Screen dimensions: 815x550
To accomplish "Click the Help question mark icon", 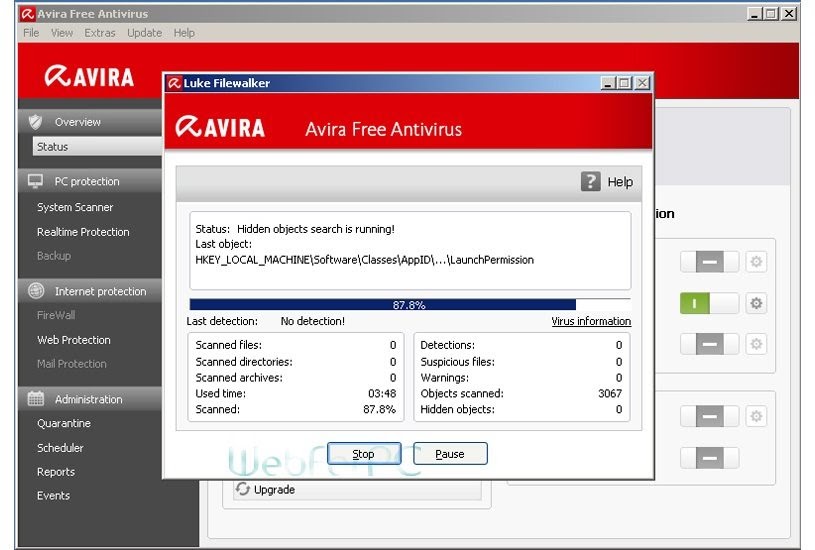I will 590,181.
